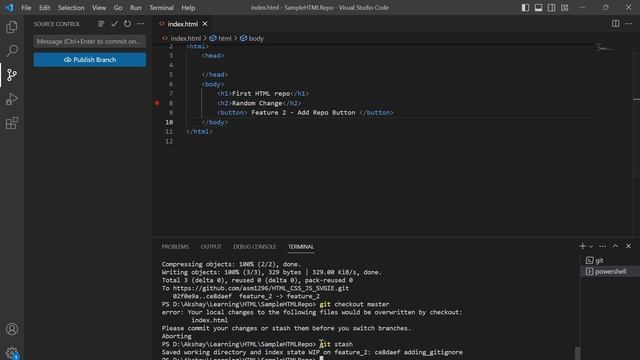Create a new terminal with plus icon

tap(582, 246)
